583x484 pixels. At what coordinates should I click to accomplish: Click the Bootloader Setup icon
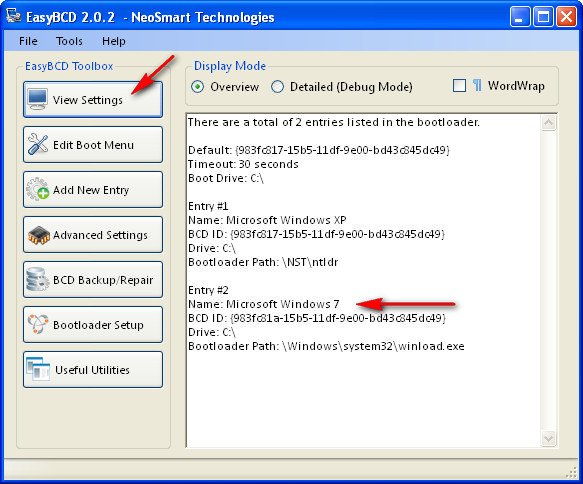[38, 324]
